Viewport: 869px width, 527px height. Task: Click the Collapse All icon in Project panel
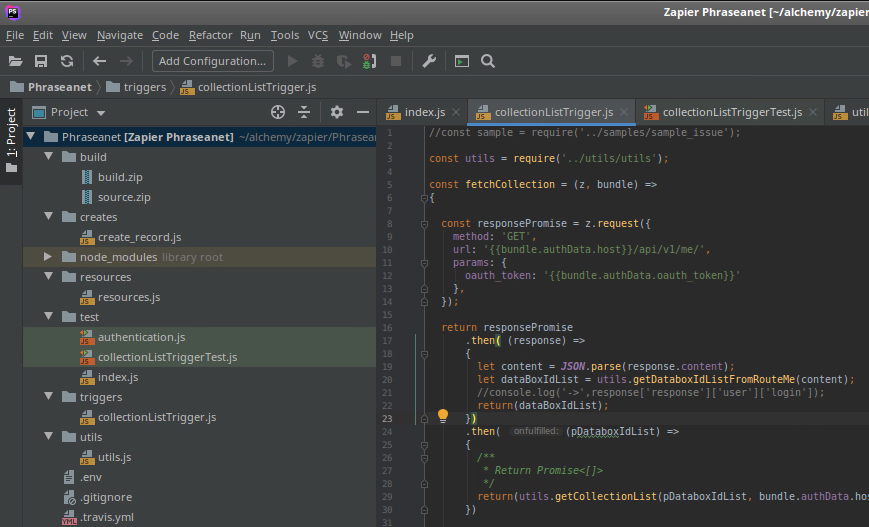pyautogui.click(x=304, y=112)
